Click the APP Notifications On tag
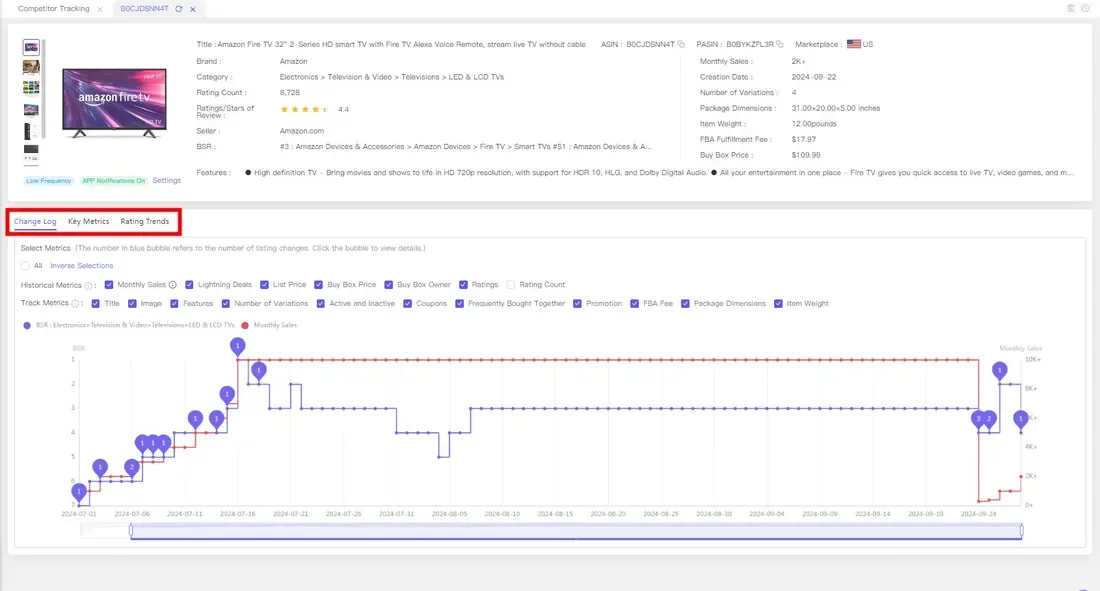The image size is (1100, 591). click(114, 181)
